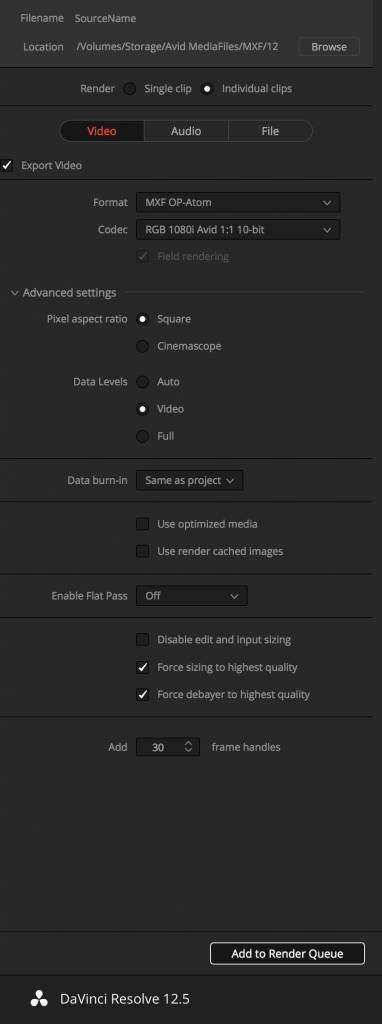Click the frame handles stepper arrows
Image resolution: width=382 pixels, height=1024 pixels.
(x=189, y=747)
